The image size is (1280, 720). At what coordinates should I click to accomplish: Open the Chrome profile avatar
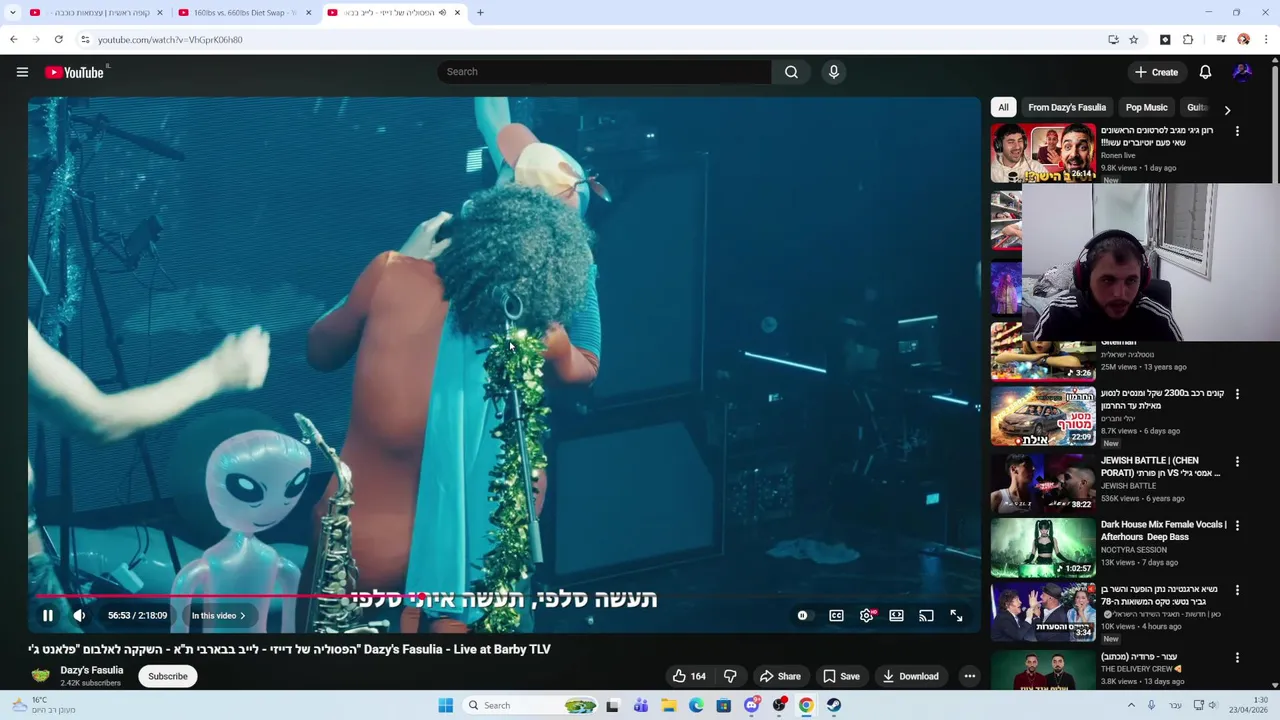[x=1243, y=40]
